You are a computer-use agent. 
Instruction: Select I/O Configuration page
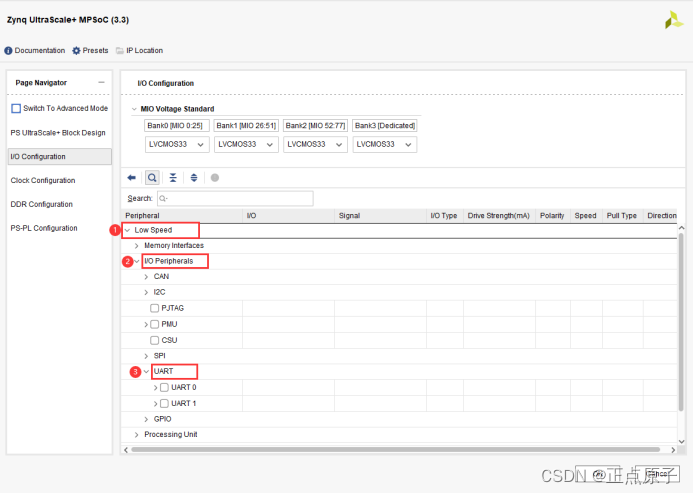tap(60, 156)
